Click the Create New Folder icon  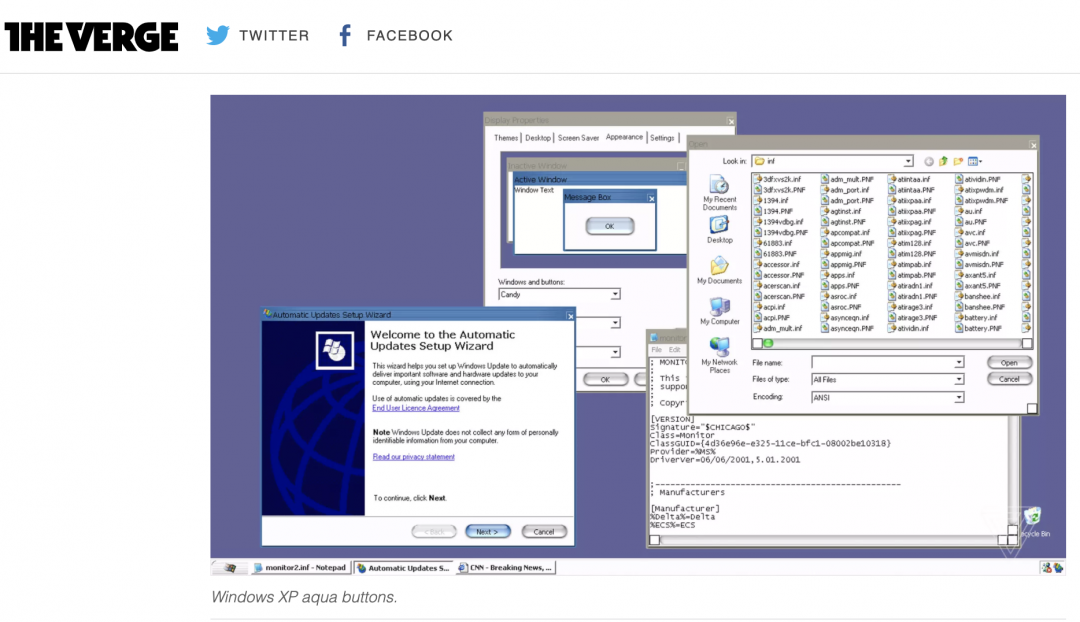958,161
